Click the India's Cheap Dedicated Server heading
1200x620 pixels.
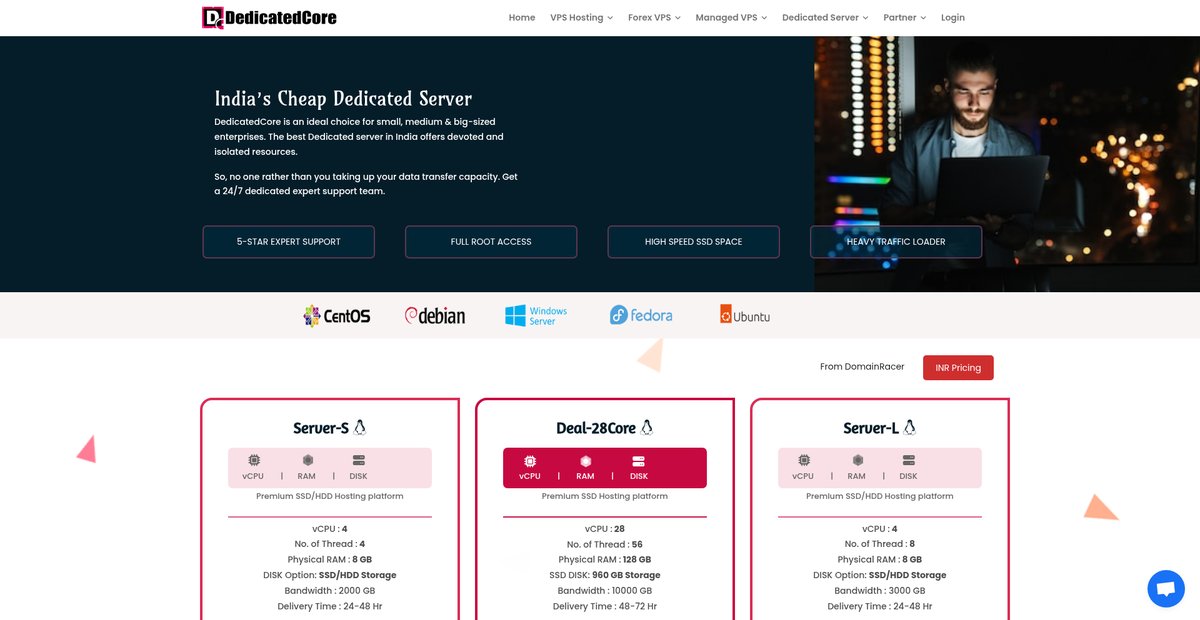pyautogui.click(x=343, y=98)
